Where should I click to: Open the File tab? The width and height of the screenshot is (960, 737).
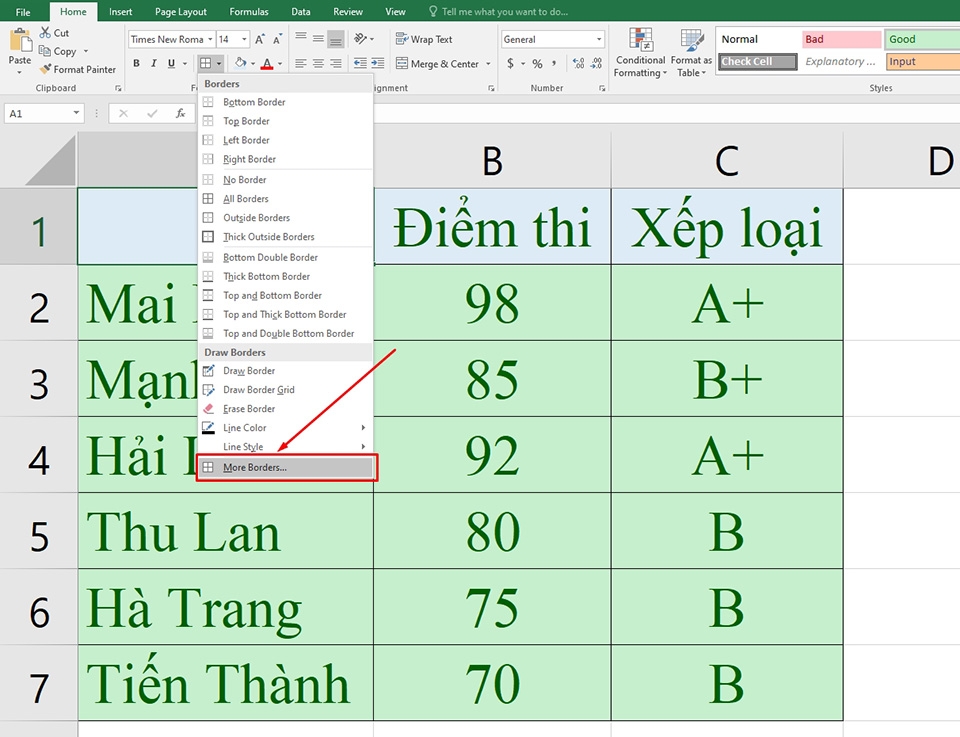coord(23,12)
